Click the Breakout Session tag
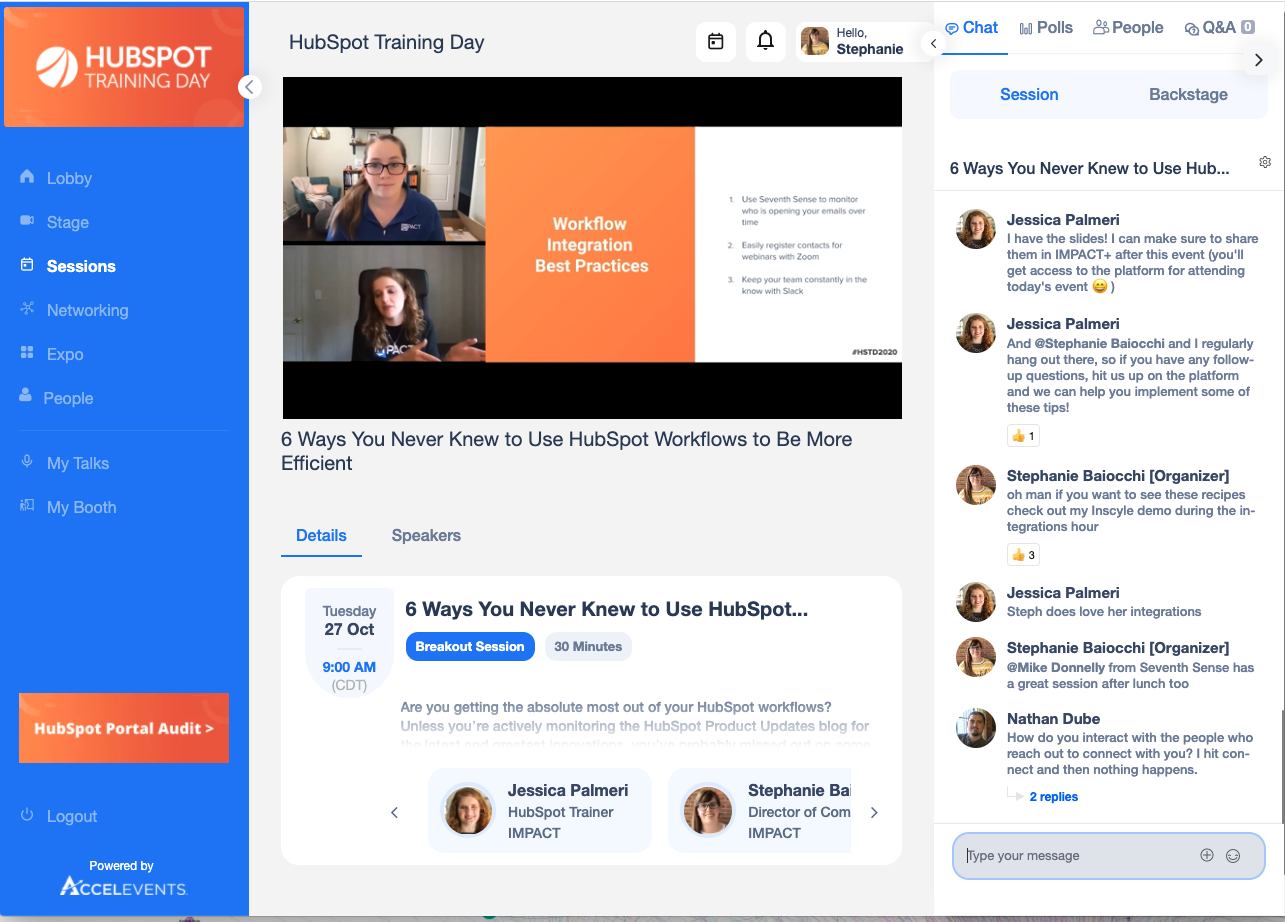Image resolution: width=1285 pixels, height=922 pixels. 470,647
